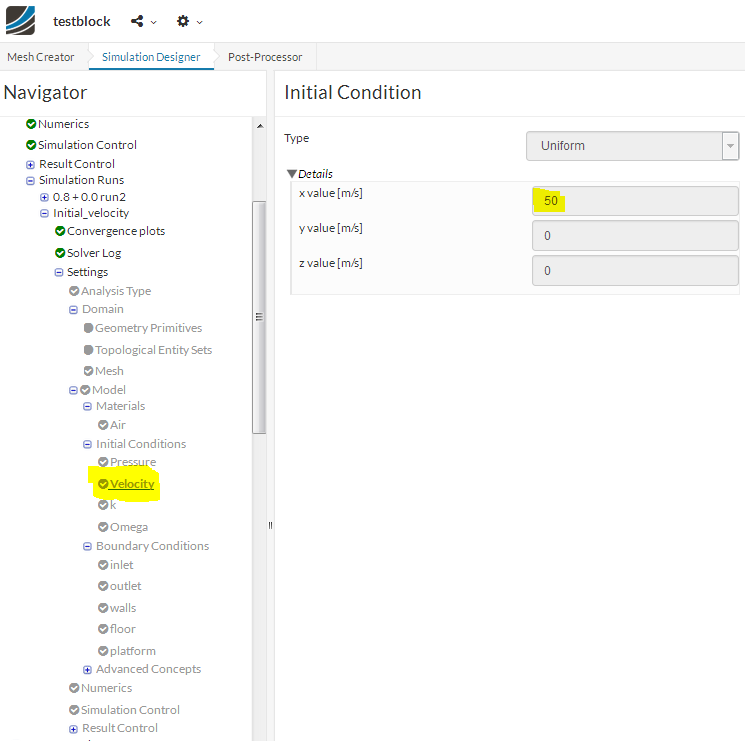The height and width of the screenshot is (741, 745).
Task: Click the SimScale logo icon
Action: pyautogui.click(x=21, y=20)
